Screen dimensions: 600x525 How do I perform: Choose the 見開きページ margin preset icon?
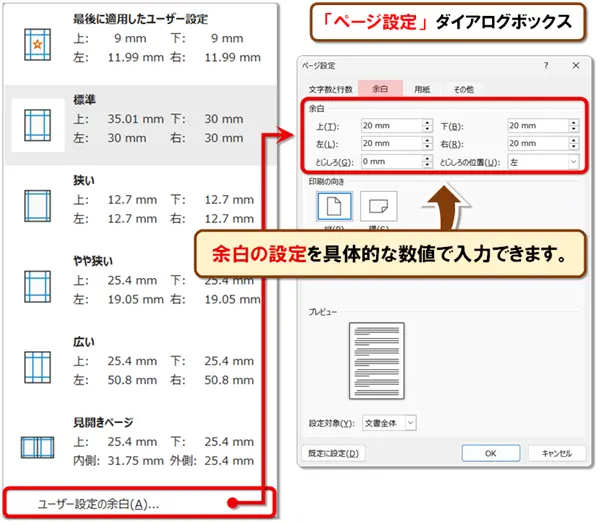coord(37,447)
